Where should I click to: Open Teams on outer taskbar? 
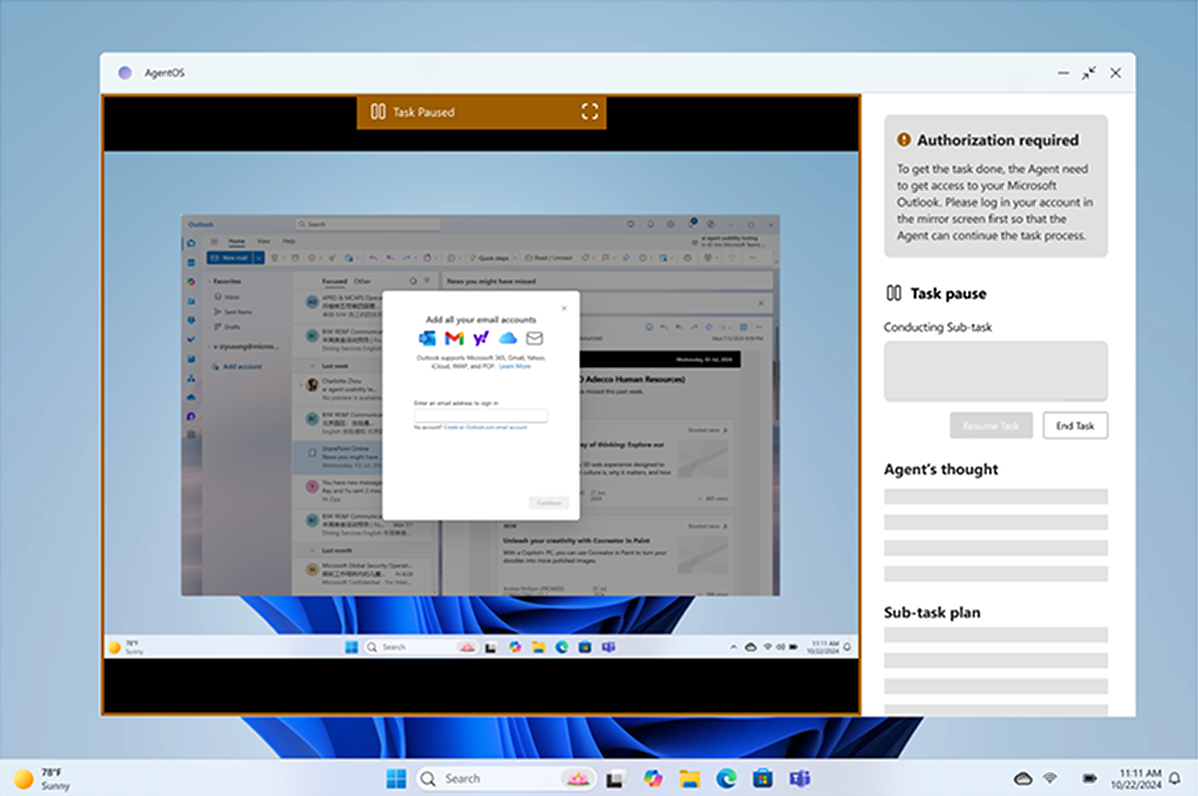(x=799, y=778)
